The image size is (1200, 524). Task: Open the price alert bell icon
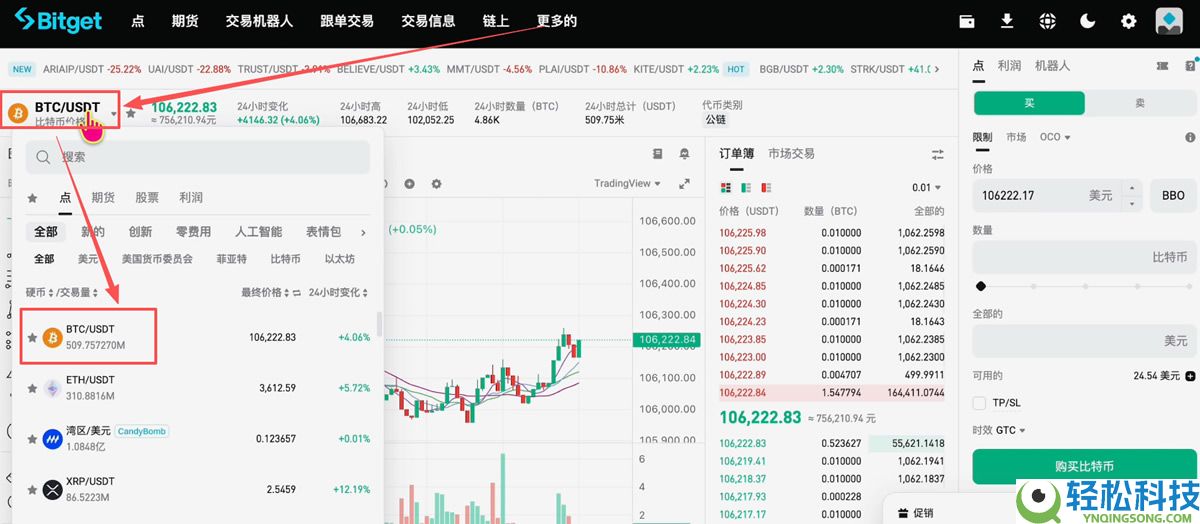tap(684, 154)
